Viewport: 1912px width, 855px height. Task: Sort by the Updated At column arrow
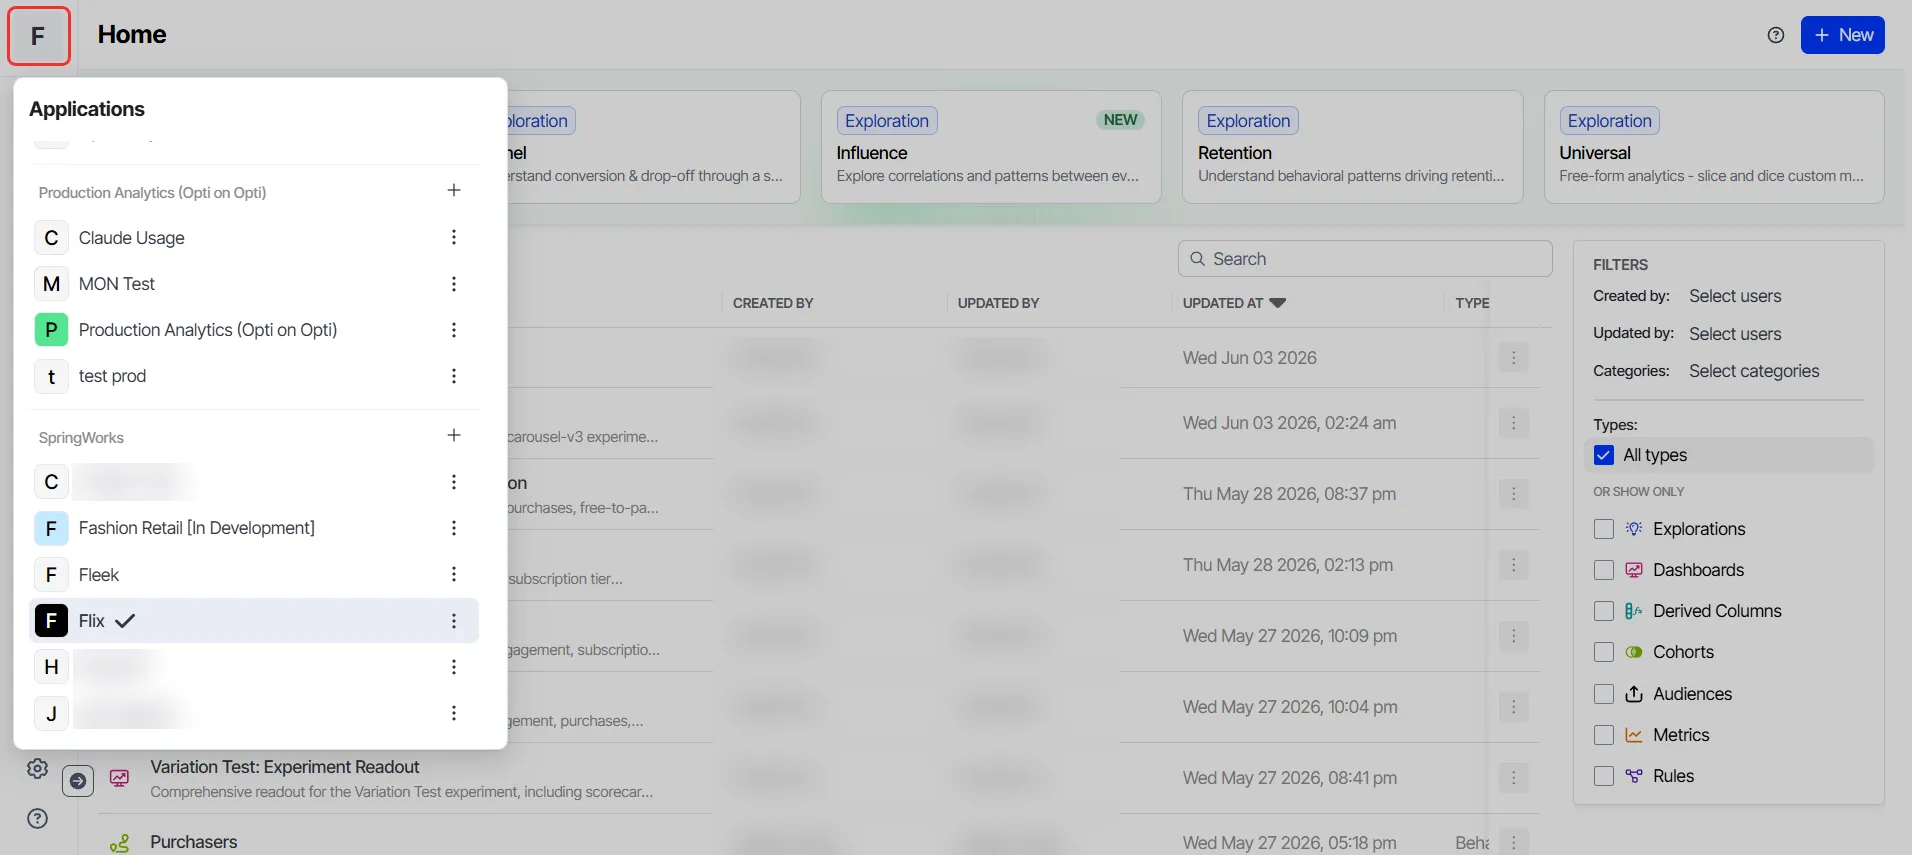(1277, 303)
